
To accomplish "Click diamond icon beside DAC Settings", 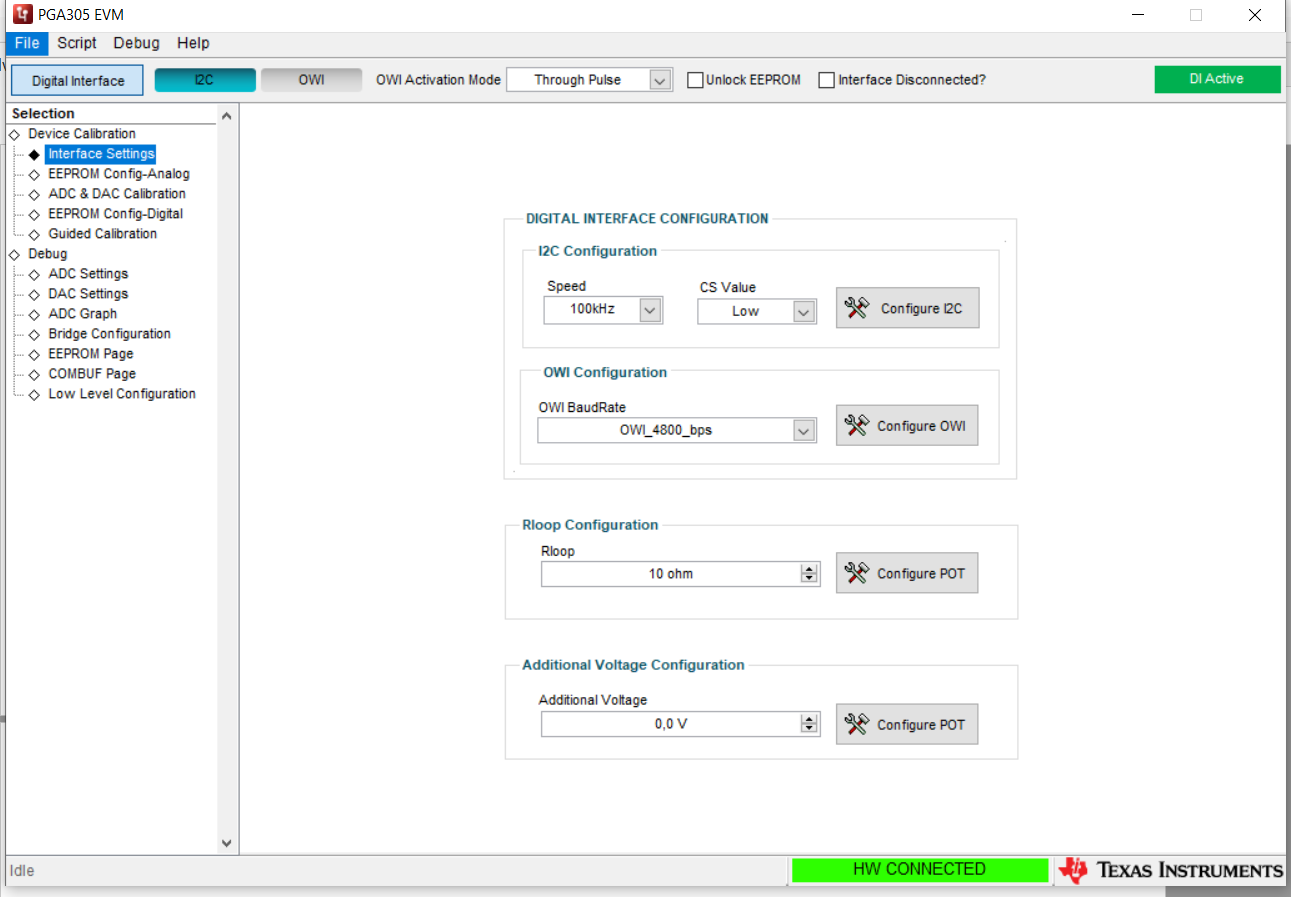I will (34, 294).
